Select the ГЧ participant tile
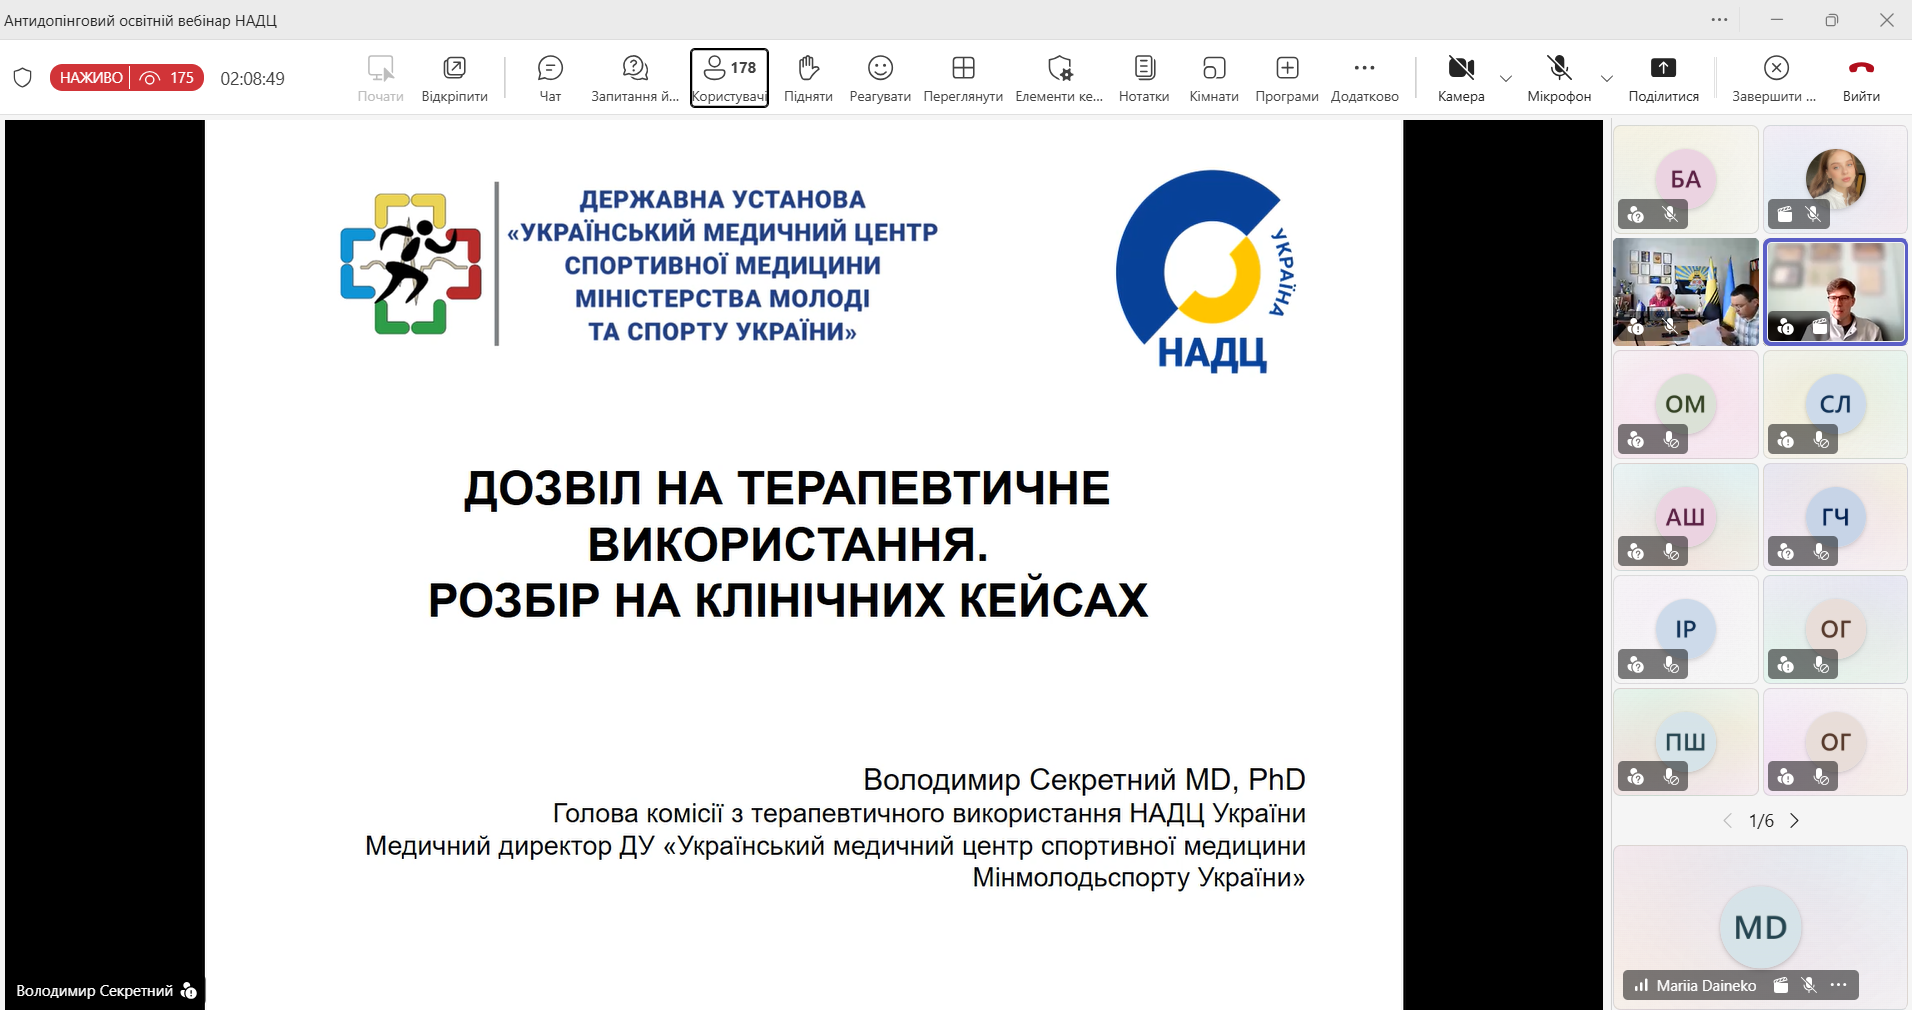Image resolution: width=1912 pixels, height=1010 pixels. pyautogui.click(x=1835, y=517)
